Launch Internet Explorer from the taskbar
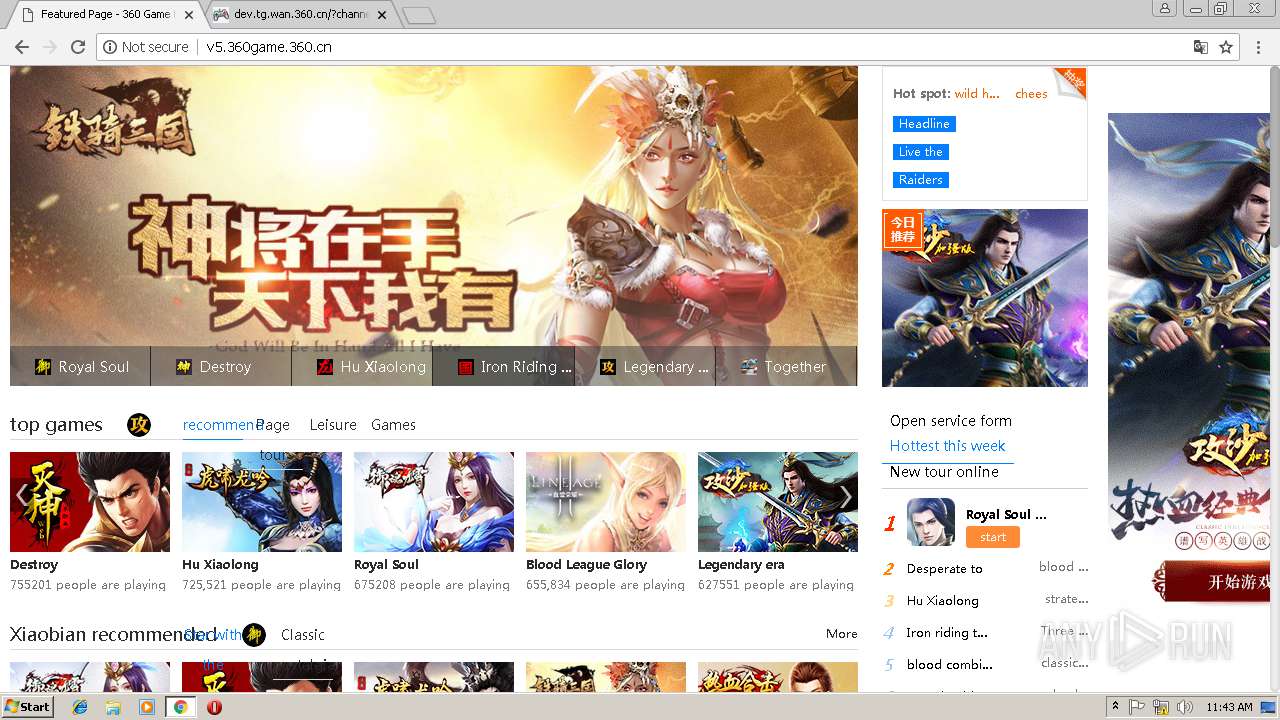 pos(80,707)
